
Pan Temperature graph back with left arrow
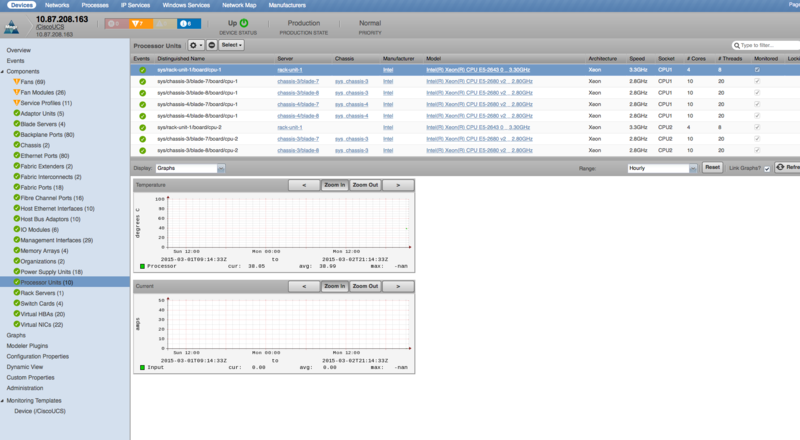pyautogui.click(x=304, y=185)
